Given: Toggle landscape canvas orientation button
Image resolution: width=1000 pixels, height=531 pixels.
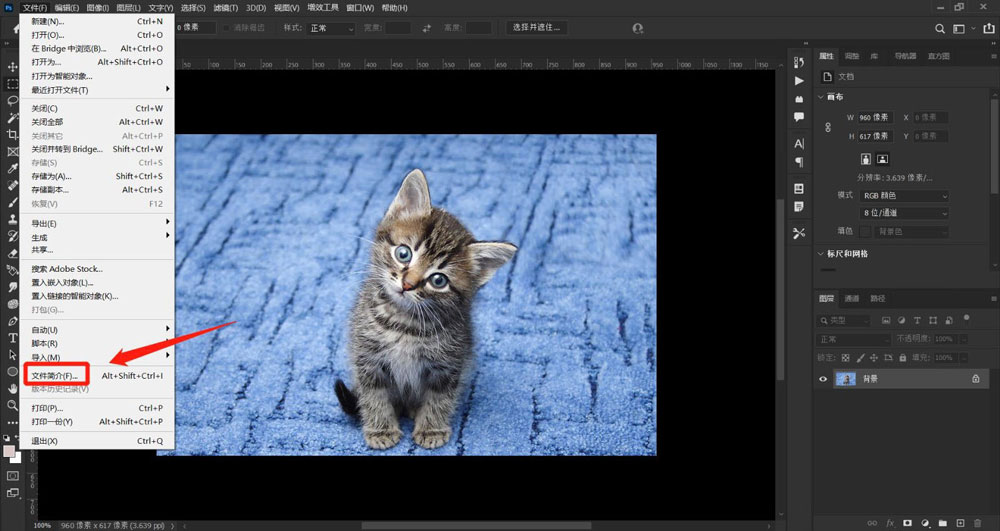Looking at the screenshot, I should [x=882, y=159].
